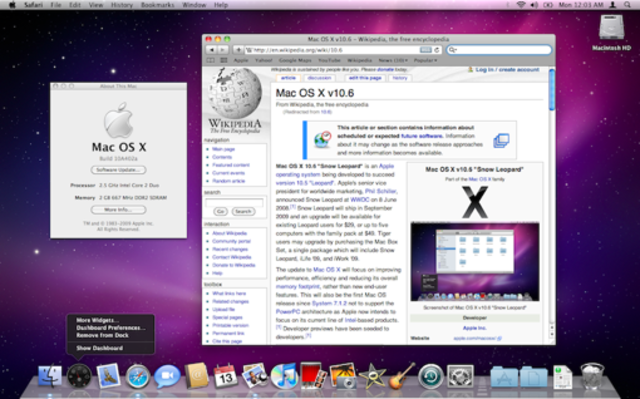Open Time Machine from the Dock
Viewport: 640px width, 399px height.
(431, 376)
